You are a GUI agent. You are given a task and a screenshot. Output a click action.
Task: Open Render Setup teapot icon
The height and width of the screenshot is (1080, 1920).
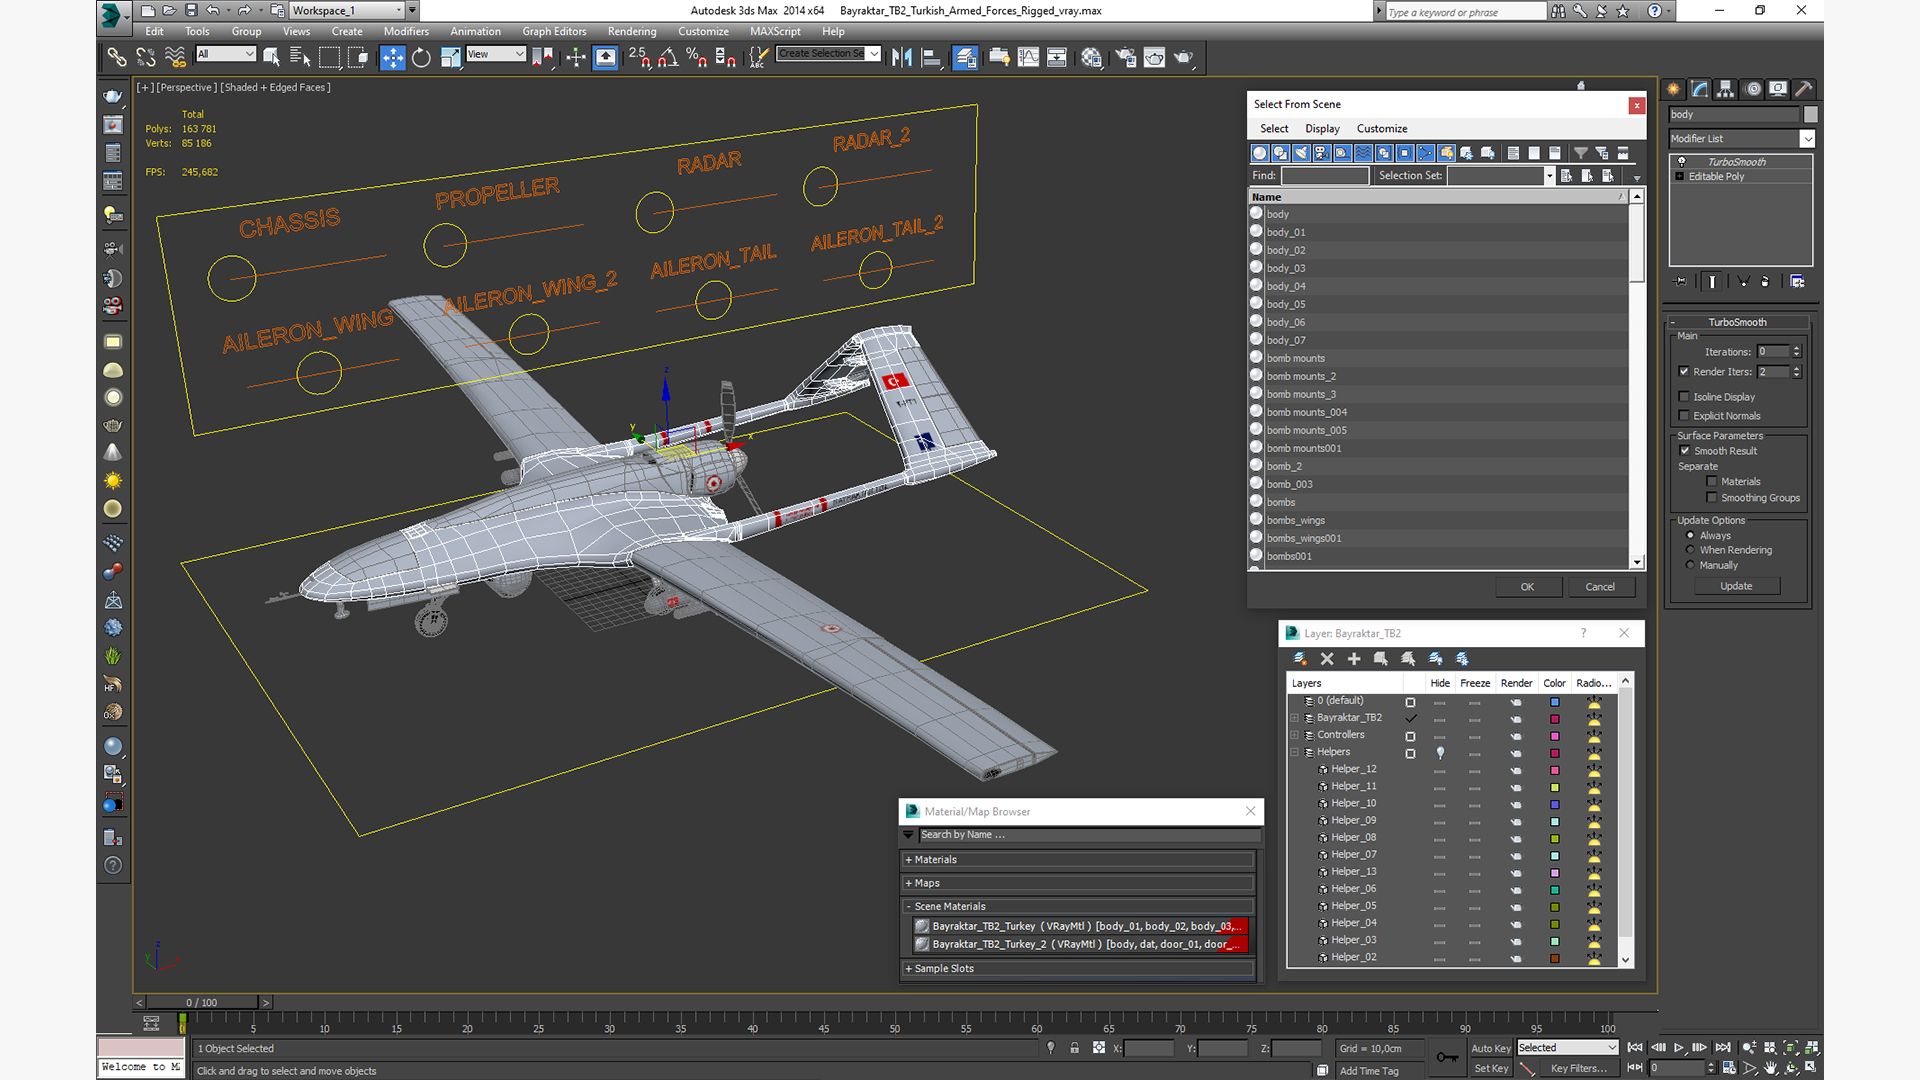(1125, 58)
